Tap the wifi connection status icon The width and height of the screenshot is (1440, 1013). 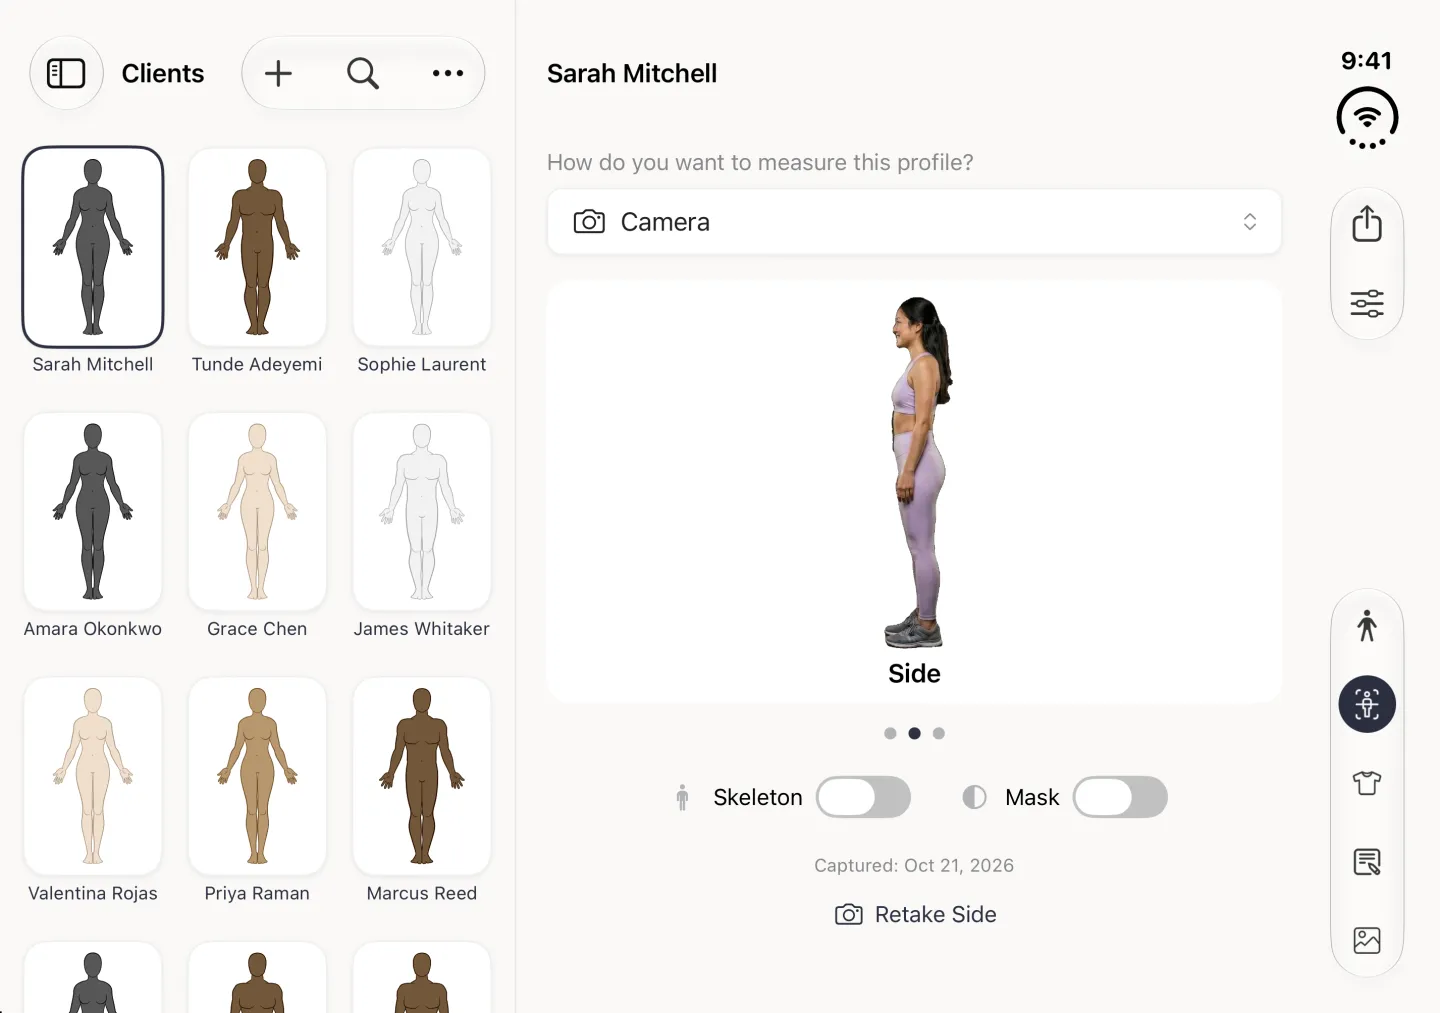pos(1367,118)
